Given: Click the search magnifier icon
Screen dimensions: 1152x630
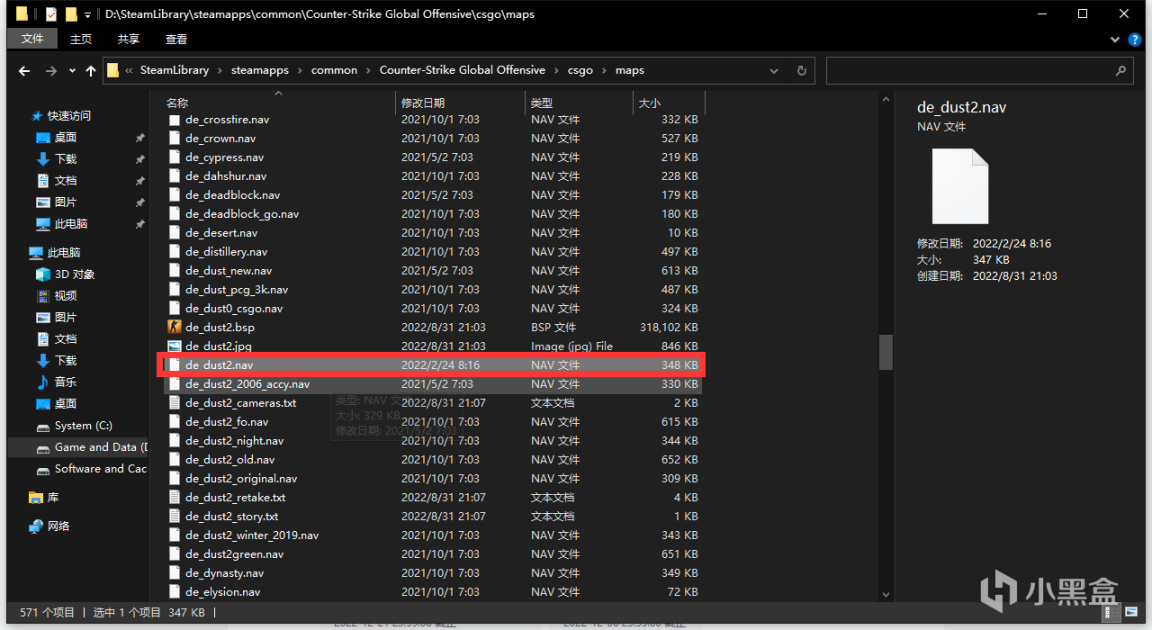Looking at the screenshot, I should 1120,70.
